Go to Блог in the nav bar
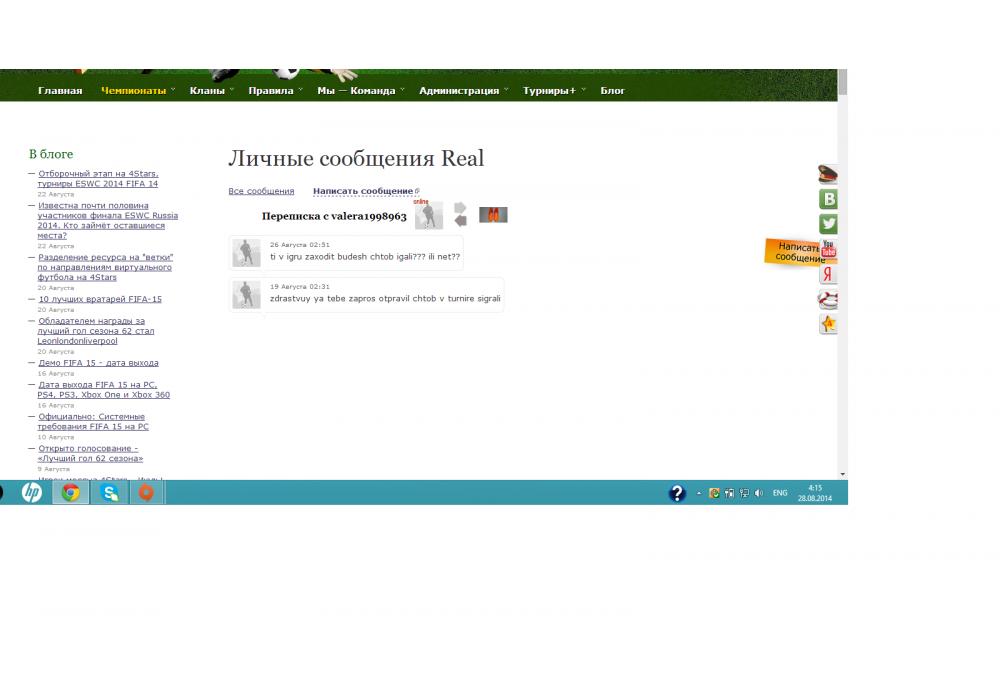The image size is (1000, 700). click(612, 91)
